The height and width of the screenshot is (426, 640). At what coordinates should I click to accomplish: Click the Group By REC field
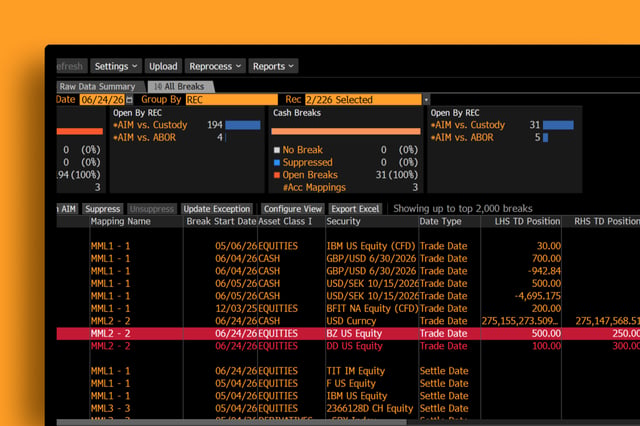pos(231,100)
